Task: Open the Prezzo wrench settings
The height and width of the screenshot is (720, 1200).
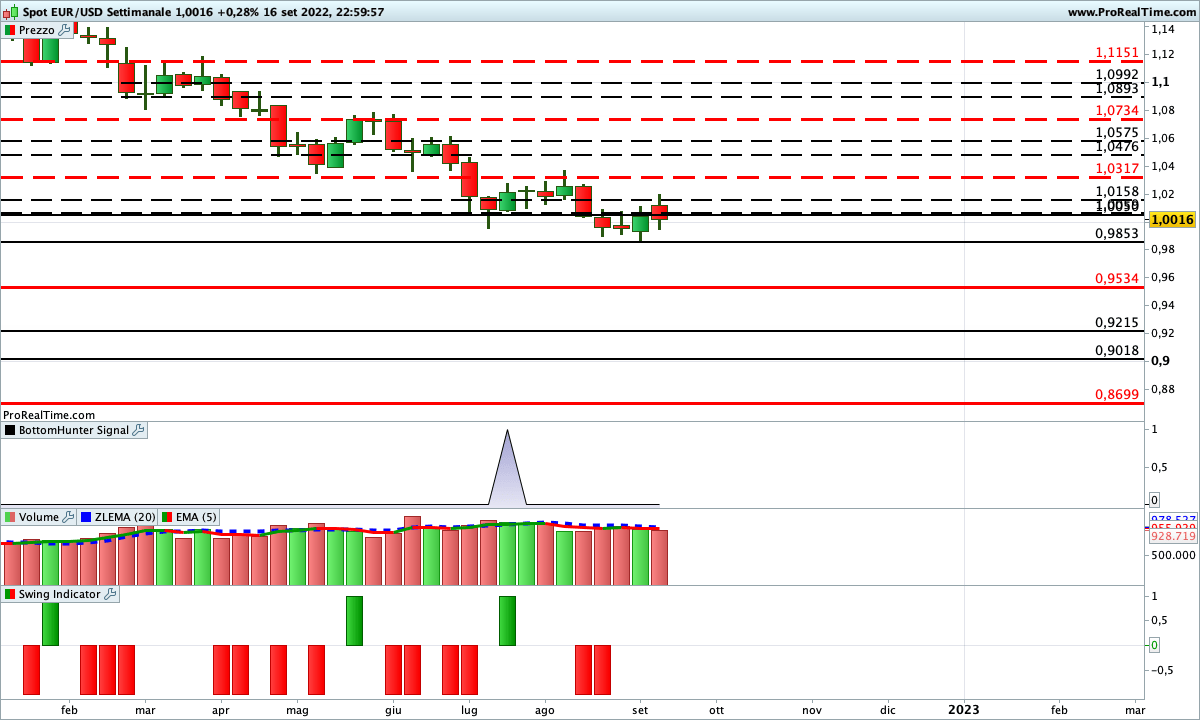Action: click(64, 30)
